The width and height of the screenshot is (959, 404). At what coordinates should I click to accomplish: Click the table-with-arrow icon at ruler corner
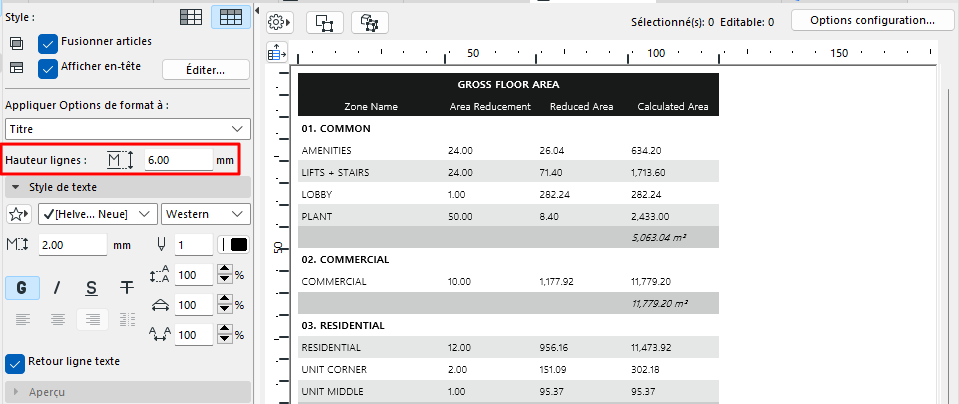(x=277, y=54)
